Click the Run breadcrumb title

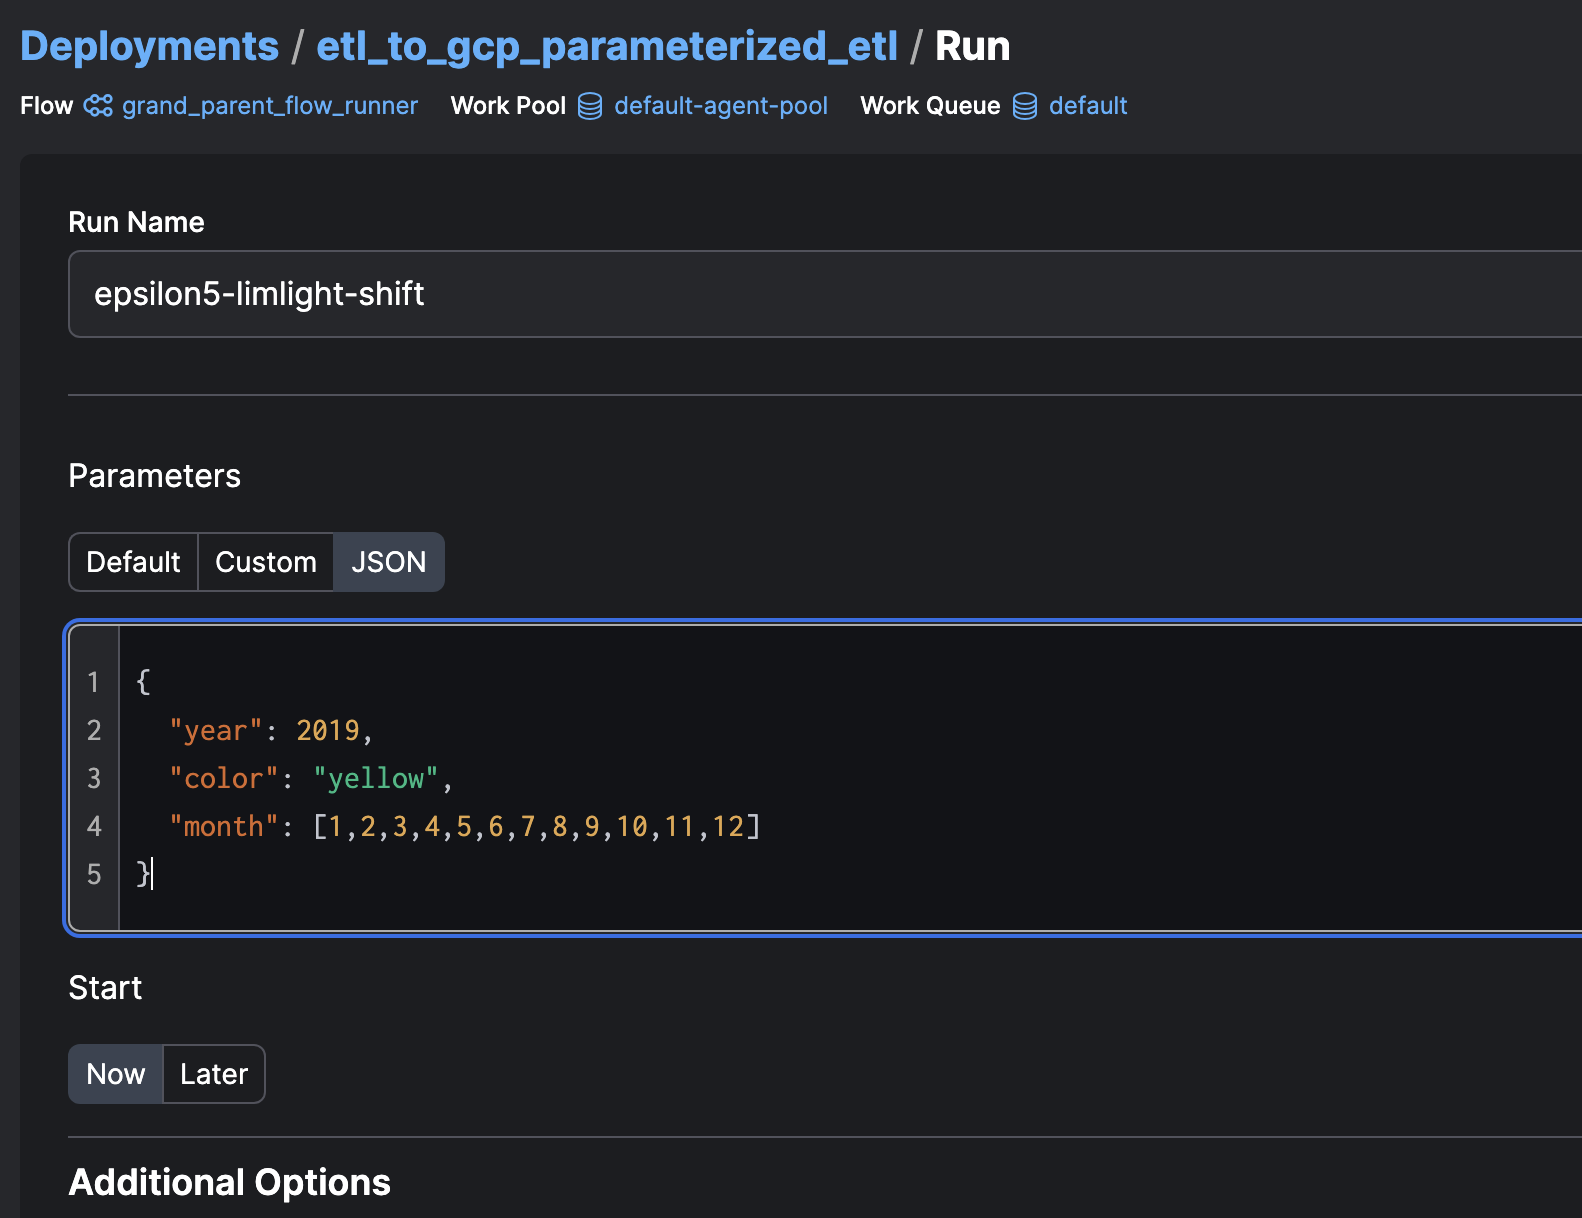(x=972, y=47)
